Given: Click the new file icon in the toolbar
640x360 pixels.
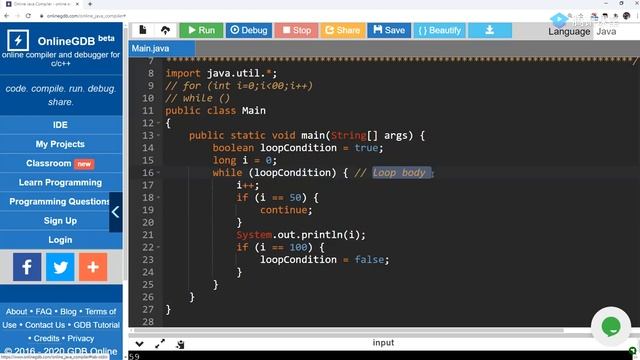Looking at the screenshot, I should [x=143, y=30].
